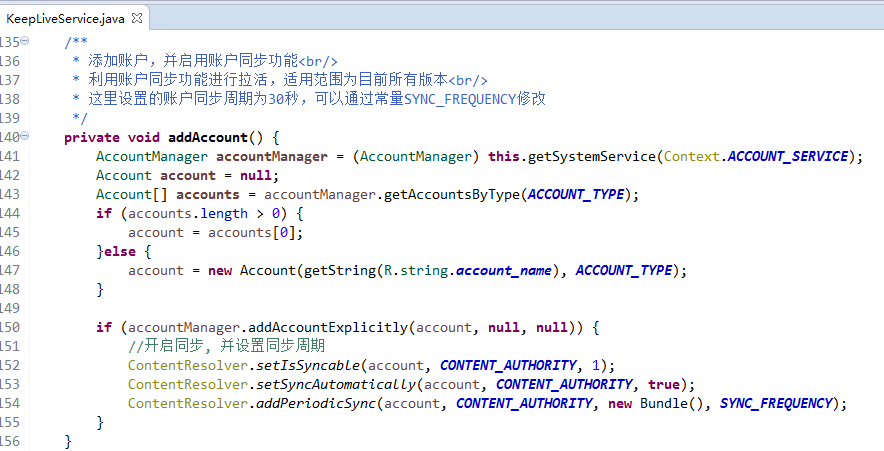The height and width of the screenshot is (451, 884).
Task: Click SYNC_FREQUENCY argument in addPeriodicSync line
Action: coord(775,403)
